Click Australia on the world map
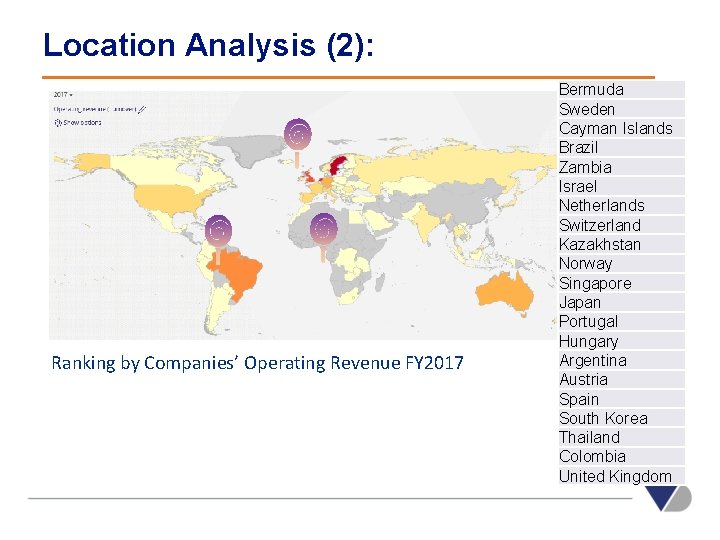The height and width of the screenshot is (540, 720). pyautogui.click(x=504, y=291)
